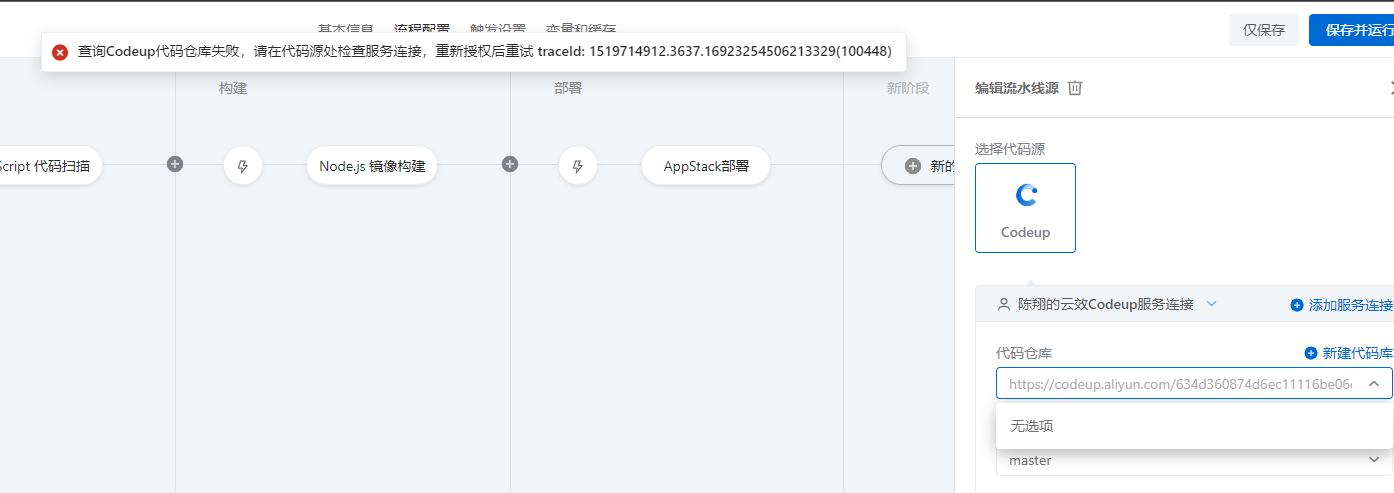Click the 新阶段 stage header
Screen dimensions: 1394x493
[908, 88]
